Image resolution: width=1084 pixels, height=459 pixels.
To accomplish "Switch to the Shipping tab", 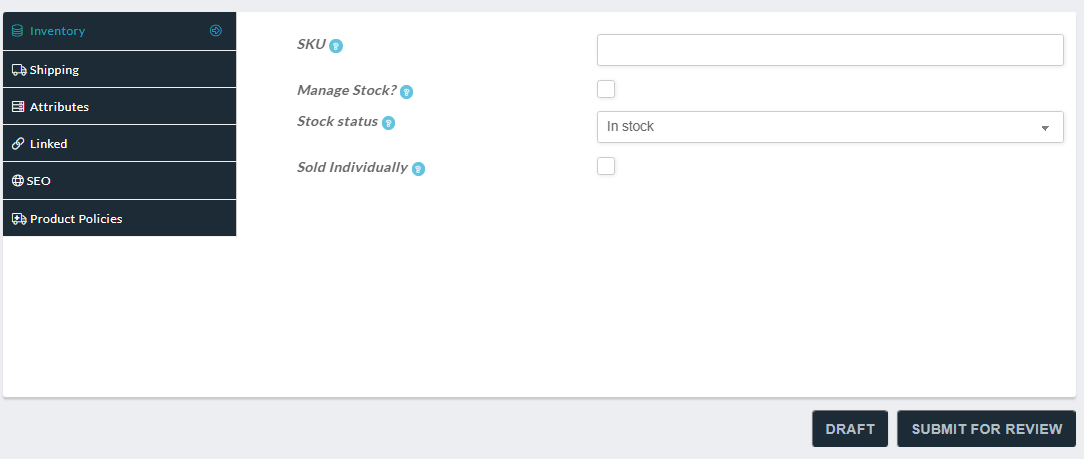I will pyautogui.click(x=120, y=70).
